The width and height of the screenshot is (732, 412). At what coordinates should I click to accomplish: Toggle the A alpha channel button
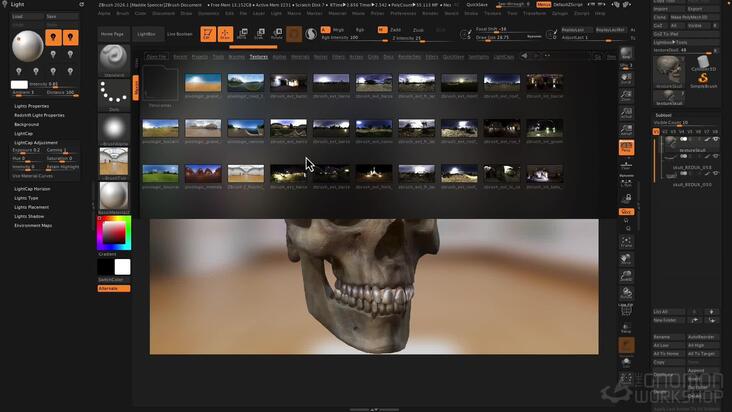tap(325, 29)
